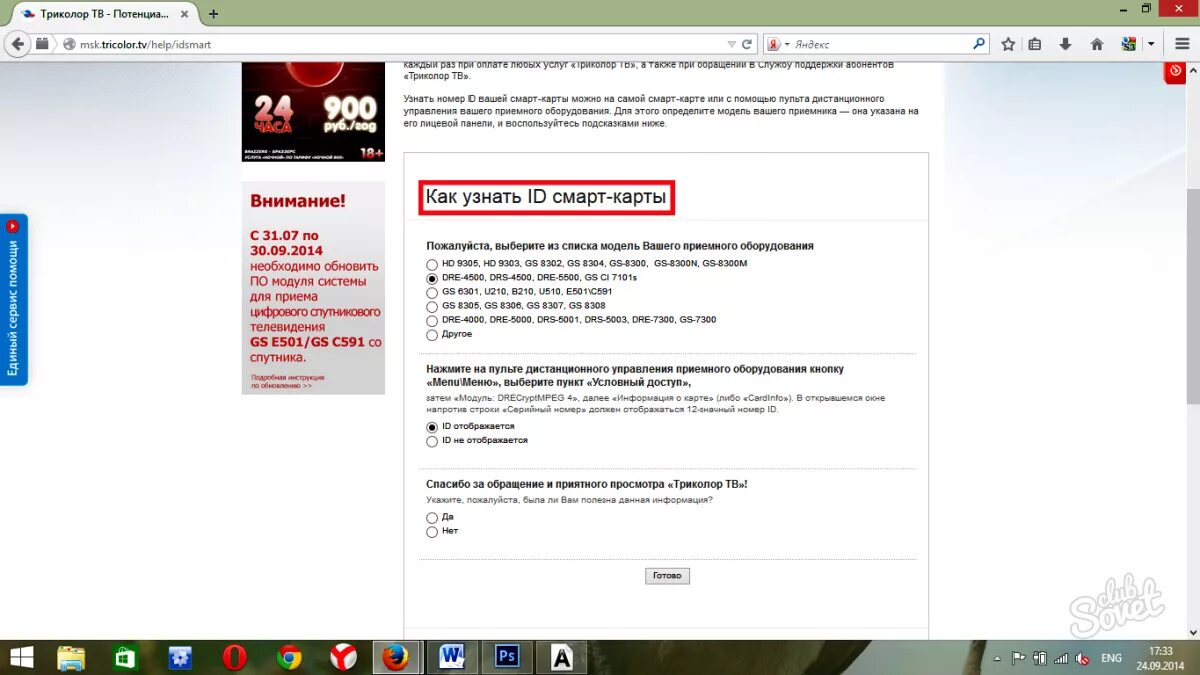The width and height of the screenshot is (1200, 675).
Task: Click the 24 часа 900 руб banner
Action: pos(313,111)
